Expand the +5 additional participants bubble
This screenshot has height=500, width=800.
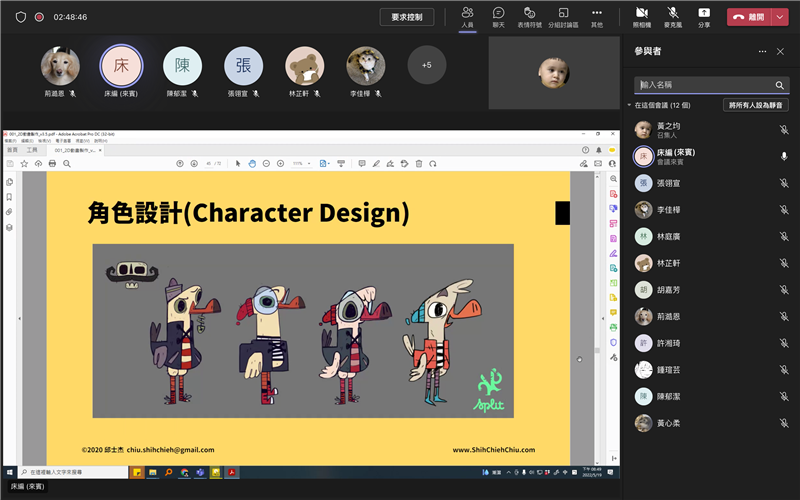click(427, 65)
